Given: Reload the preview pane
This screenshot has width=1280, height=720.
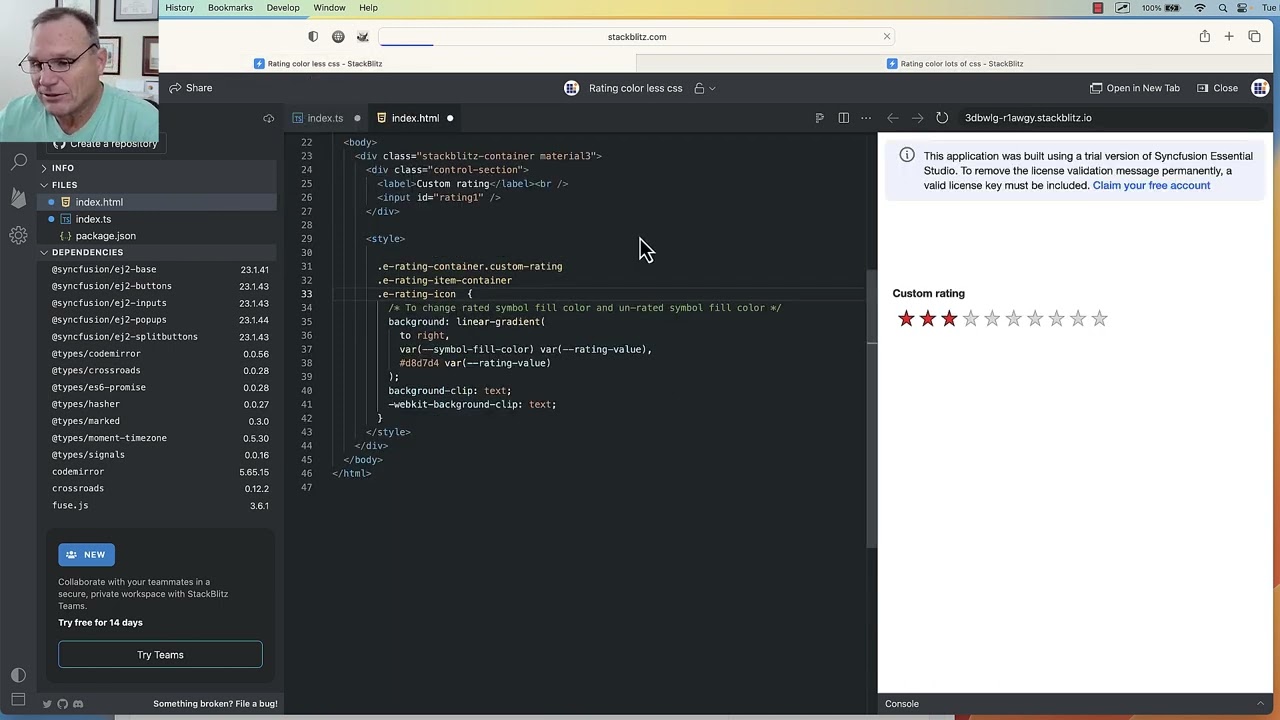Looking at the screenshot, I should tap(942, 118).
